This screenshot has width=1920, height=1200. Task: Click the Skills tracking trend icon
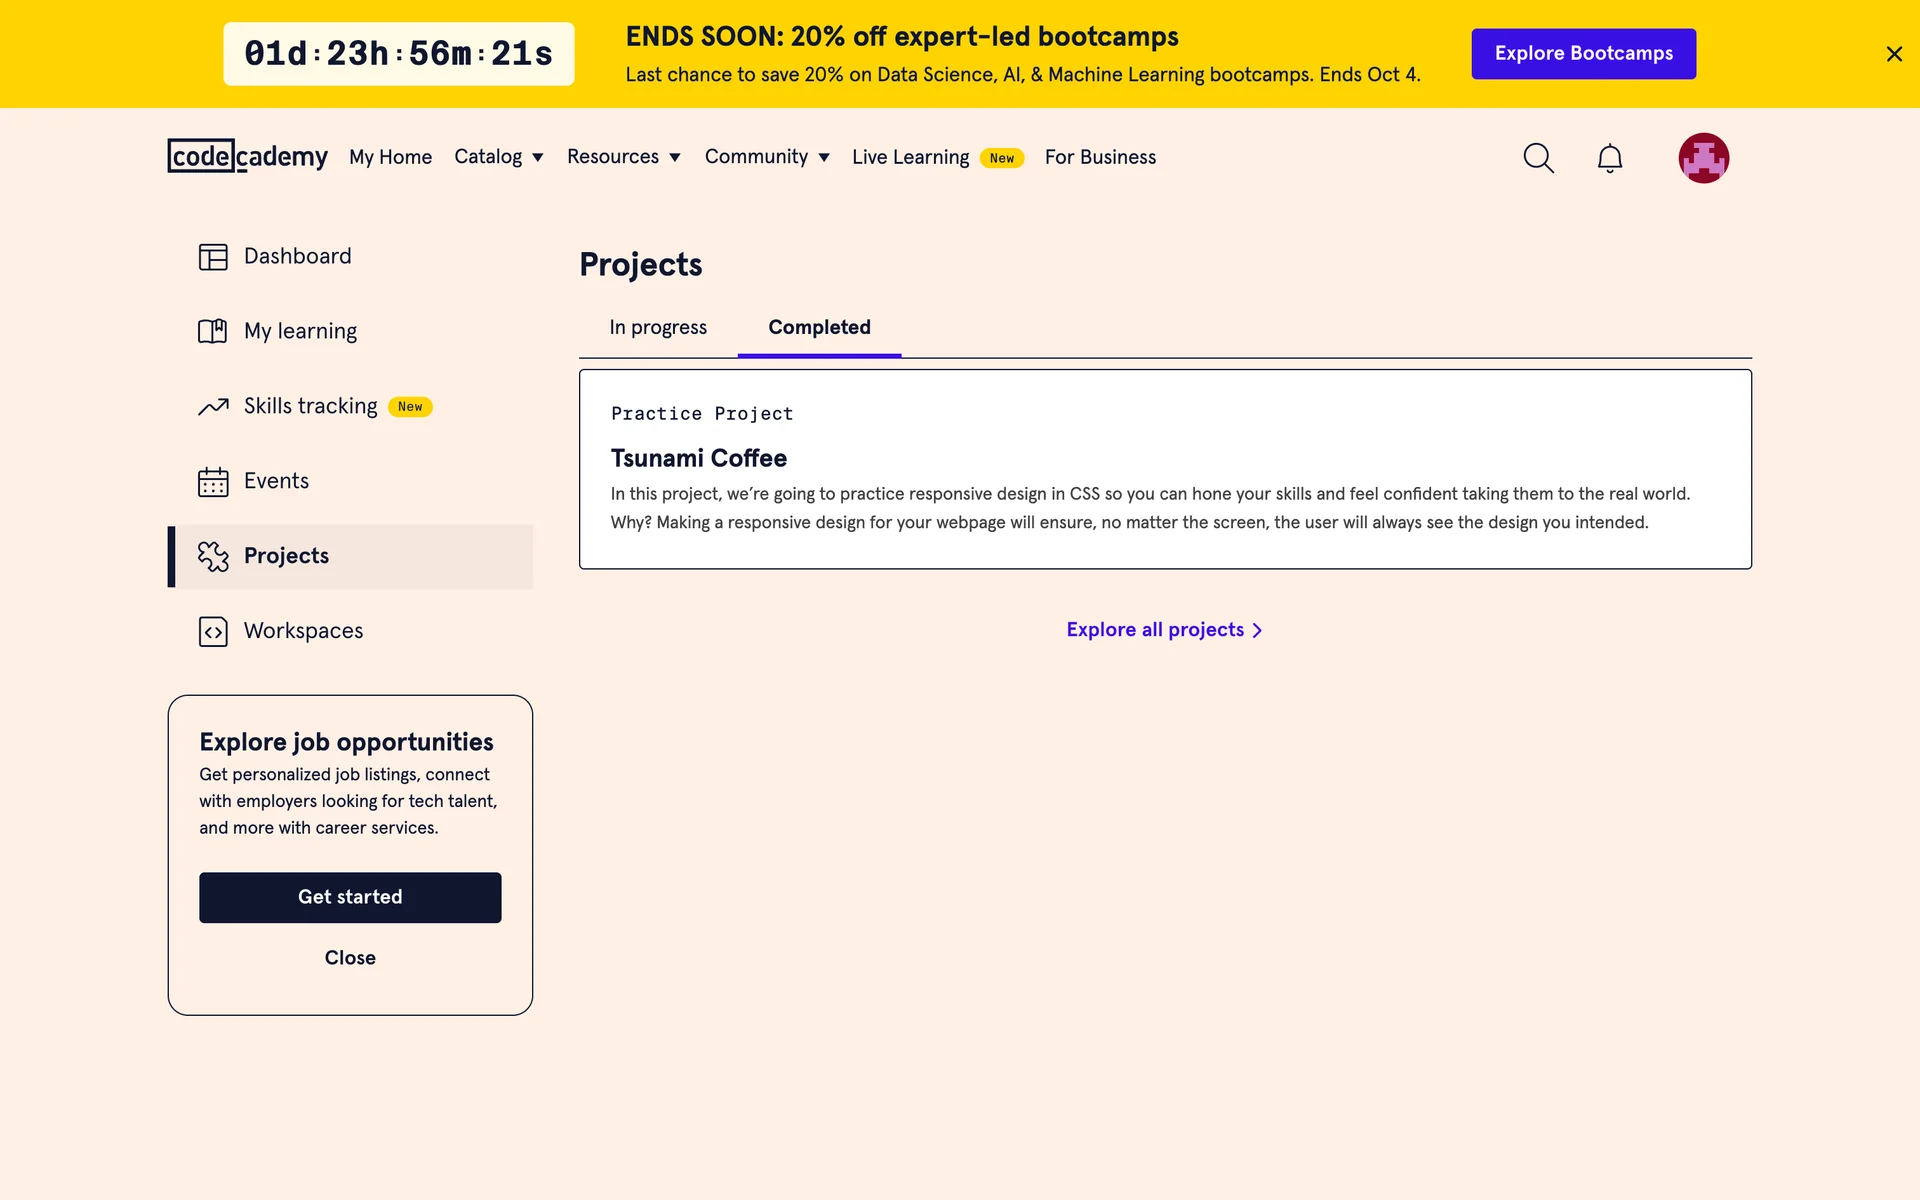213,407
